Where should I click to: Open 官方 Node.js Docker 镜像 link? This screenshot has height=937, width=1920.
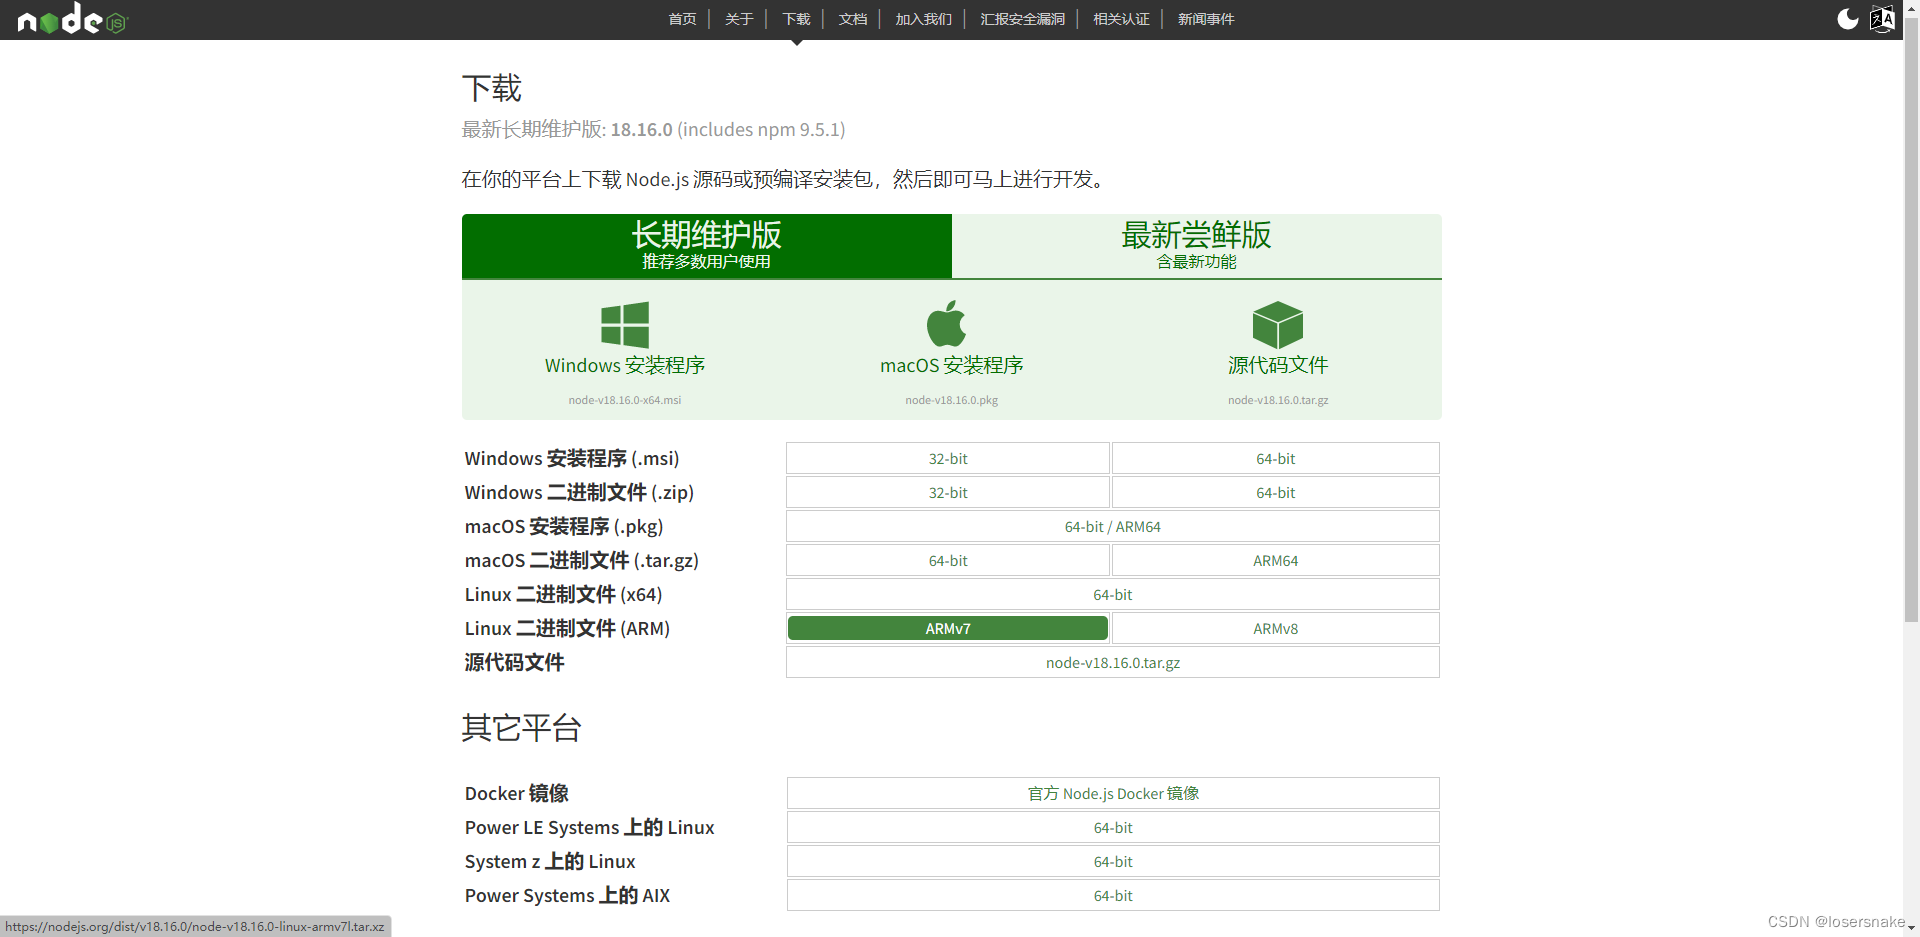pyautogui.click(x=1113, y=793)
